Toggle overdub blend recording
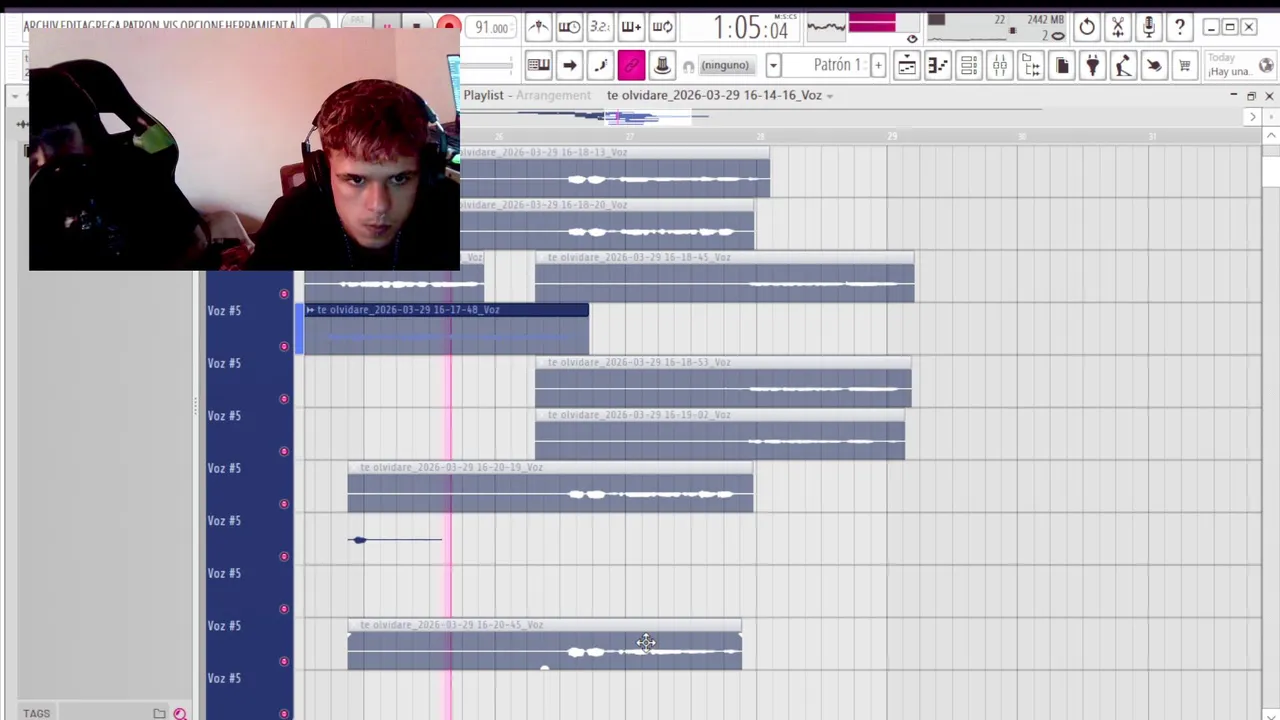Image resolution: width=1280 pixels, height=720 pixels. point(631,27)
